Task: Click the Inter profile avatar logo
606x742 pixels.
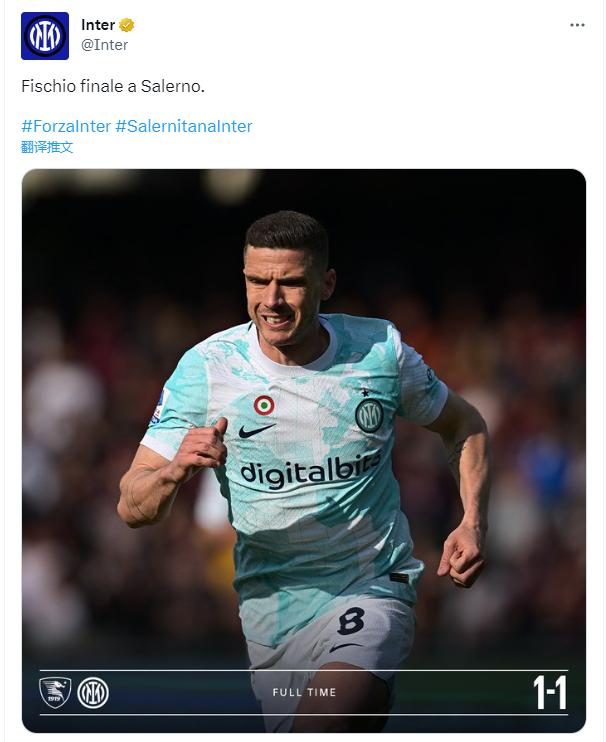Action: click(45, 35)
